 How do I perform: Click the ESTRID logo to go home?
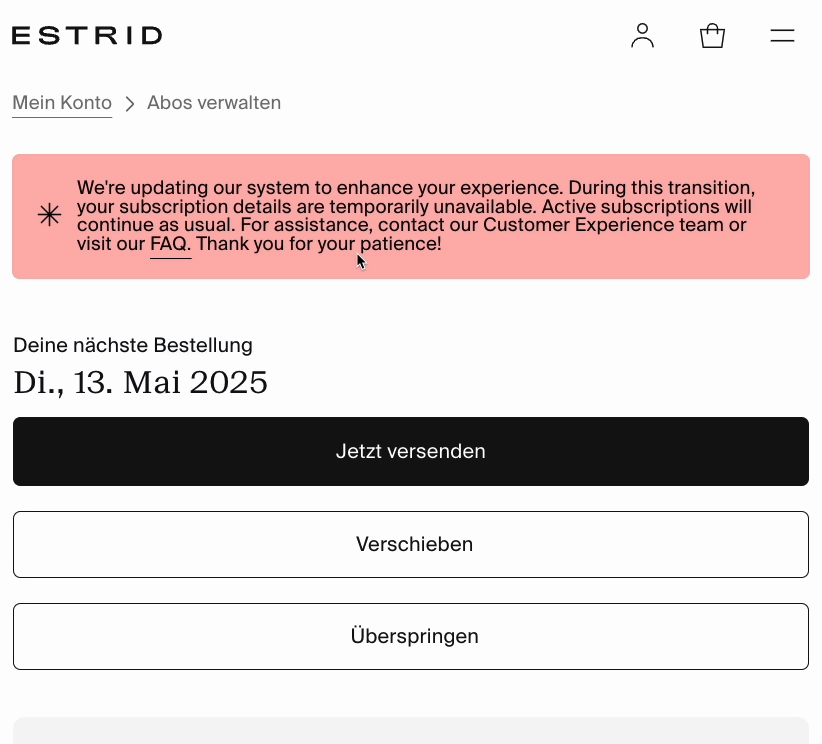click(87, 36)
